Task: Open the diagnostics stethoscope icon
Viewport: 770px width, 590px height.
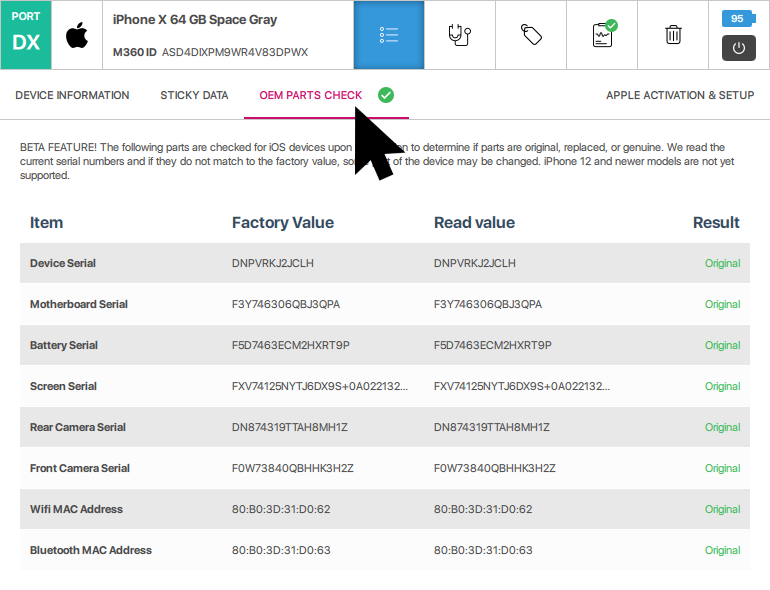Action: tap(460, 35)
